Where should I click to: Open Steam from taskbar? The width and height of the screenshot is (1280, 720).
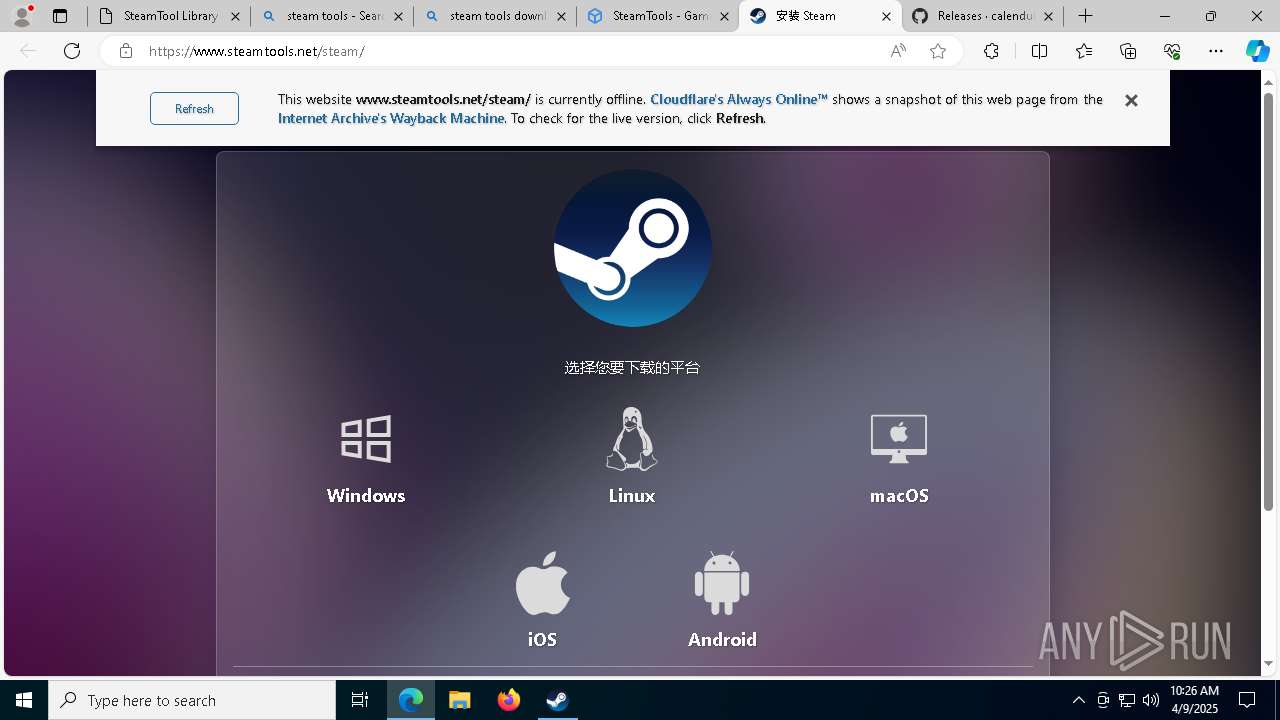[557, 700]
